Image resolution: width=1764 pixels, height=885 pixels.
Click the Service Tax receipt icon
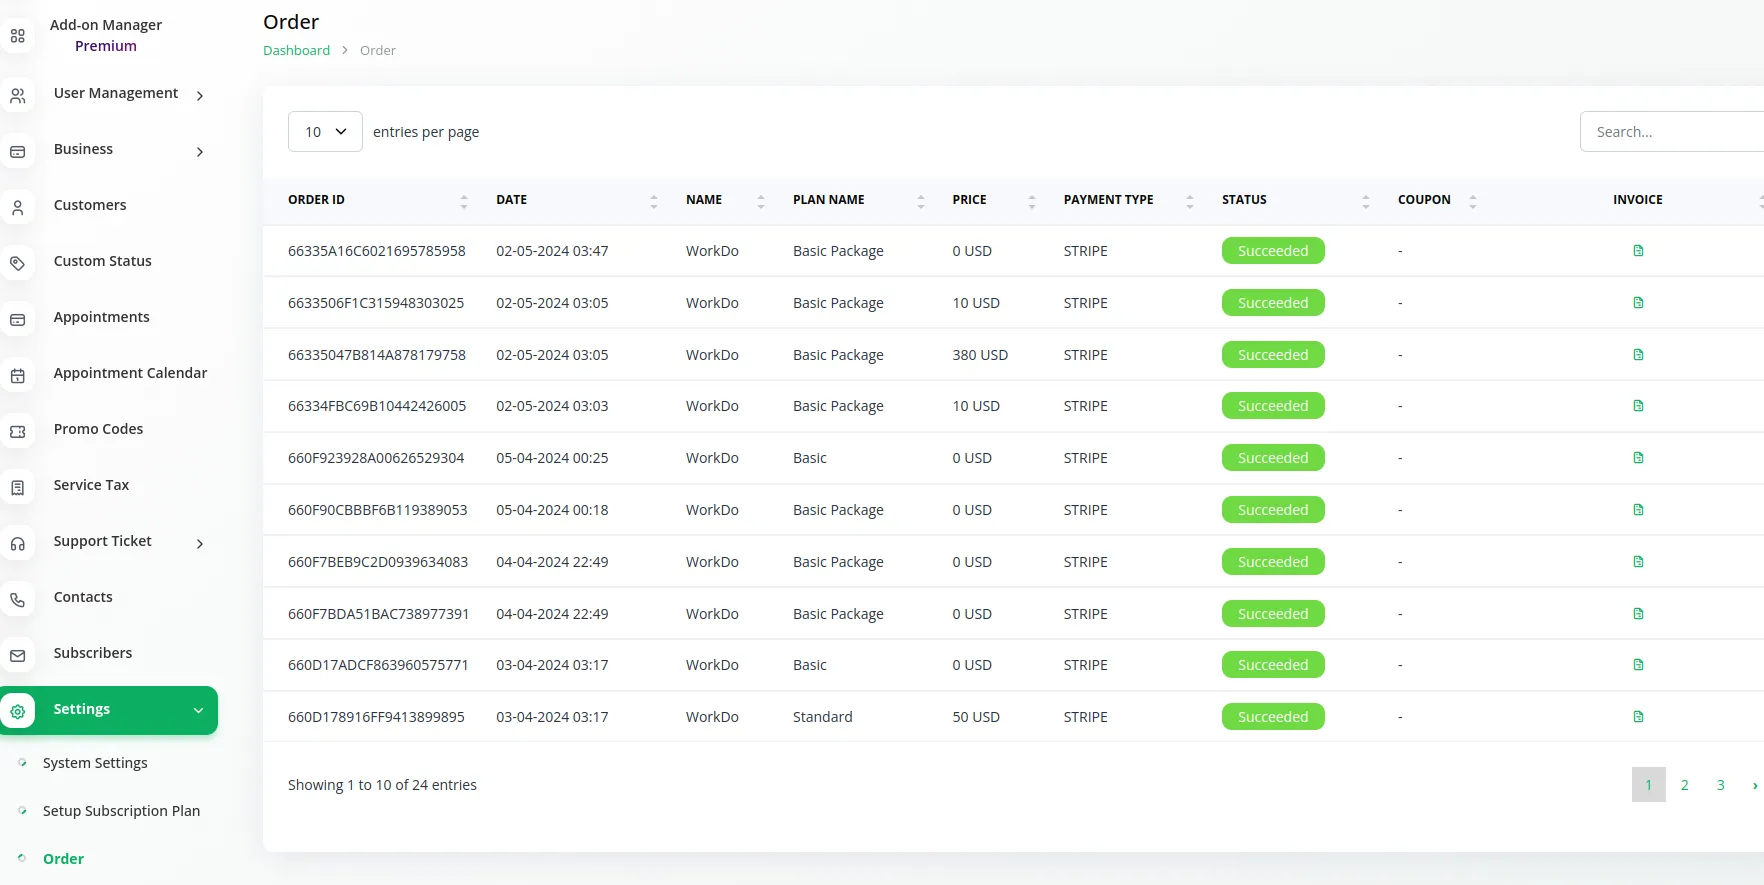click(17, 488)
